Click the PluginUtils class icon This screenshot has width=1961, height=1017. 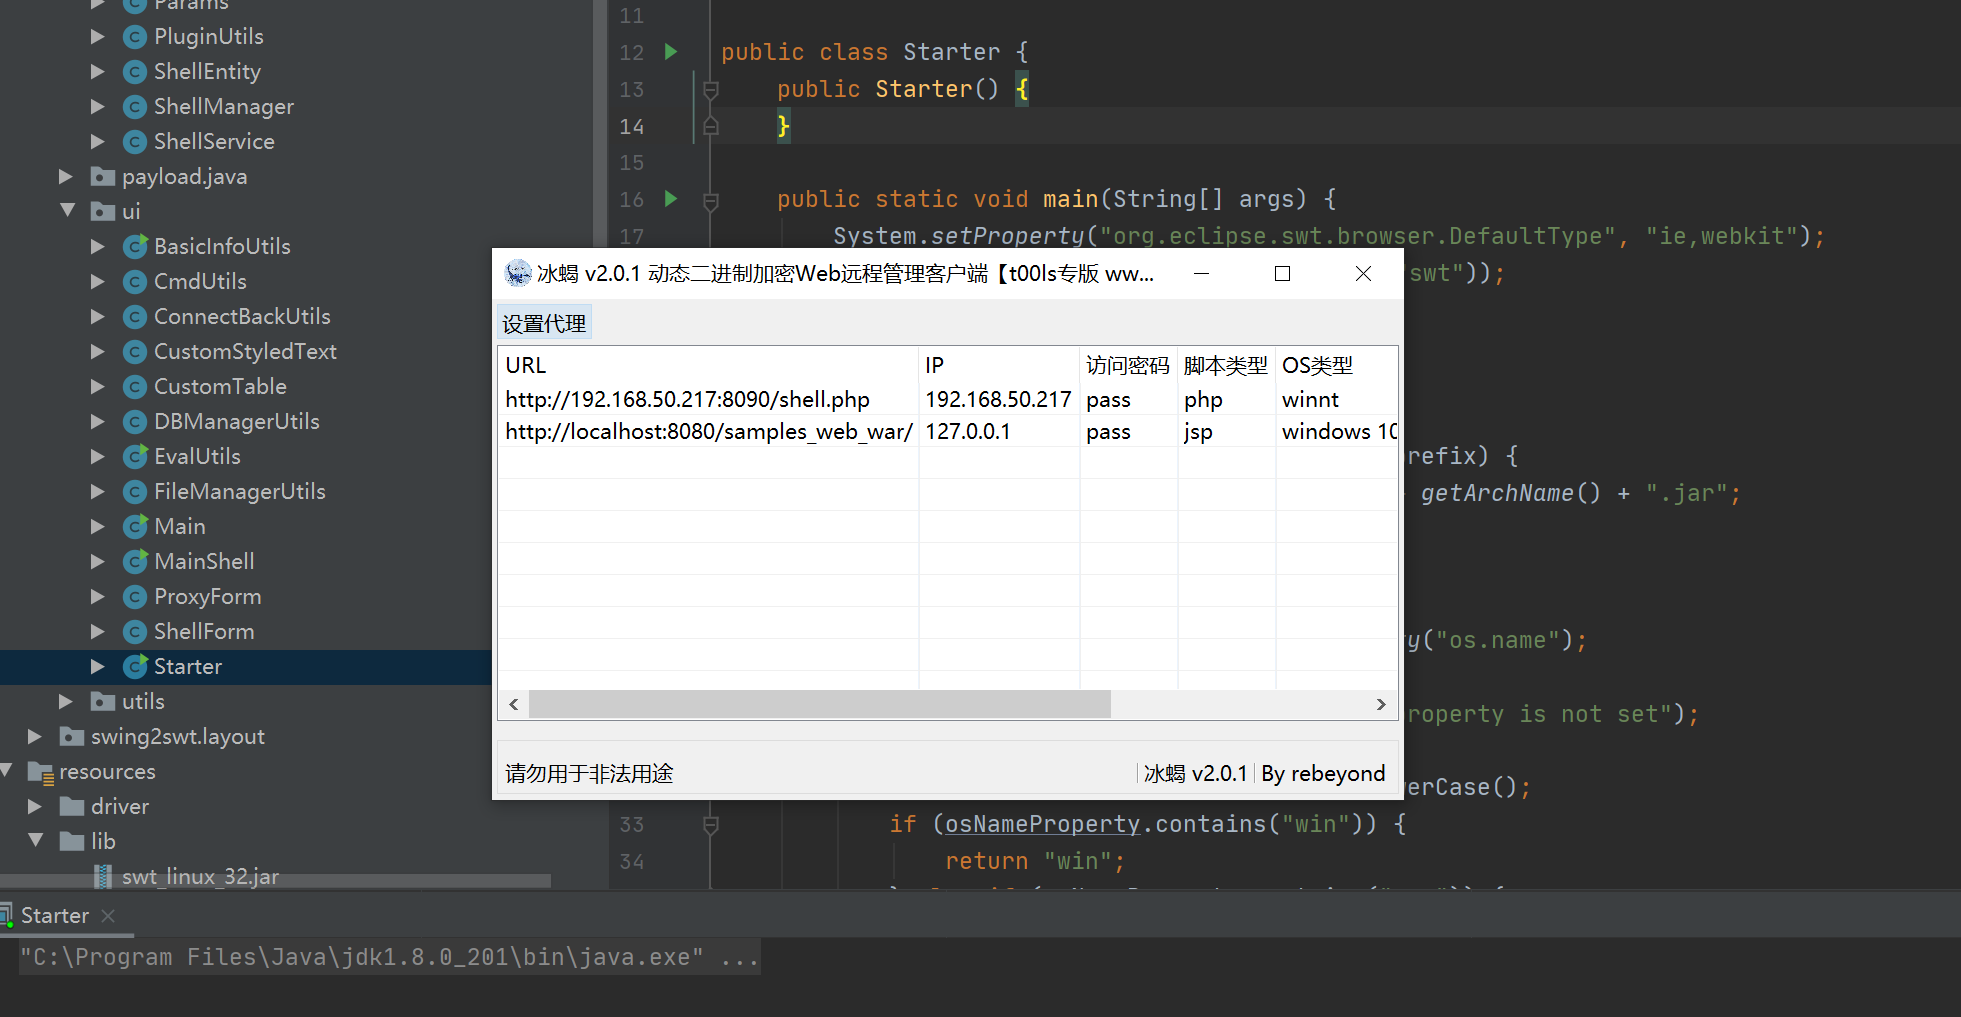[x=135, y=37]
